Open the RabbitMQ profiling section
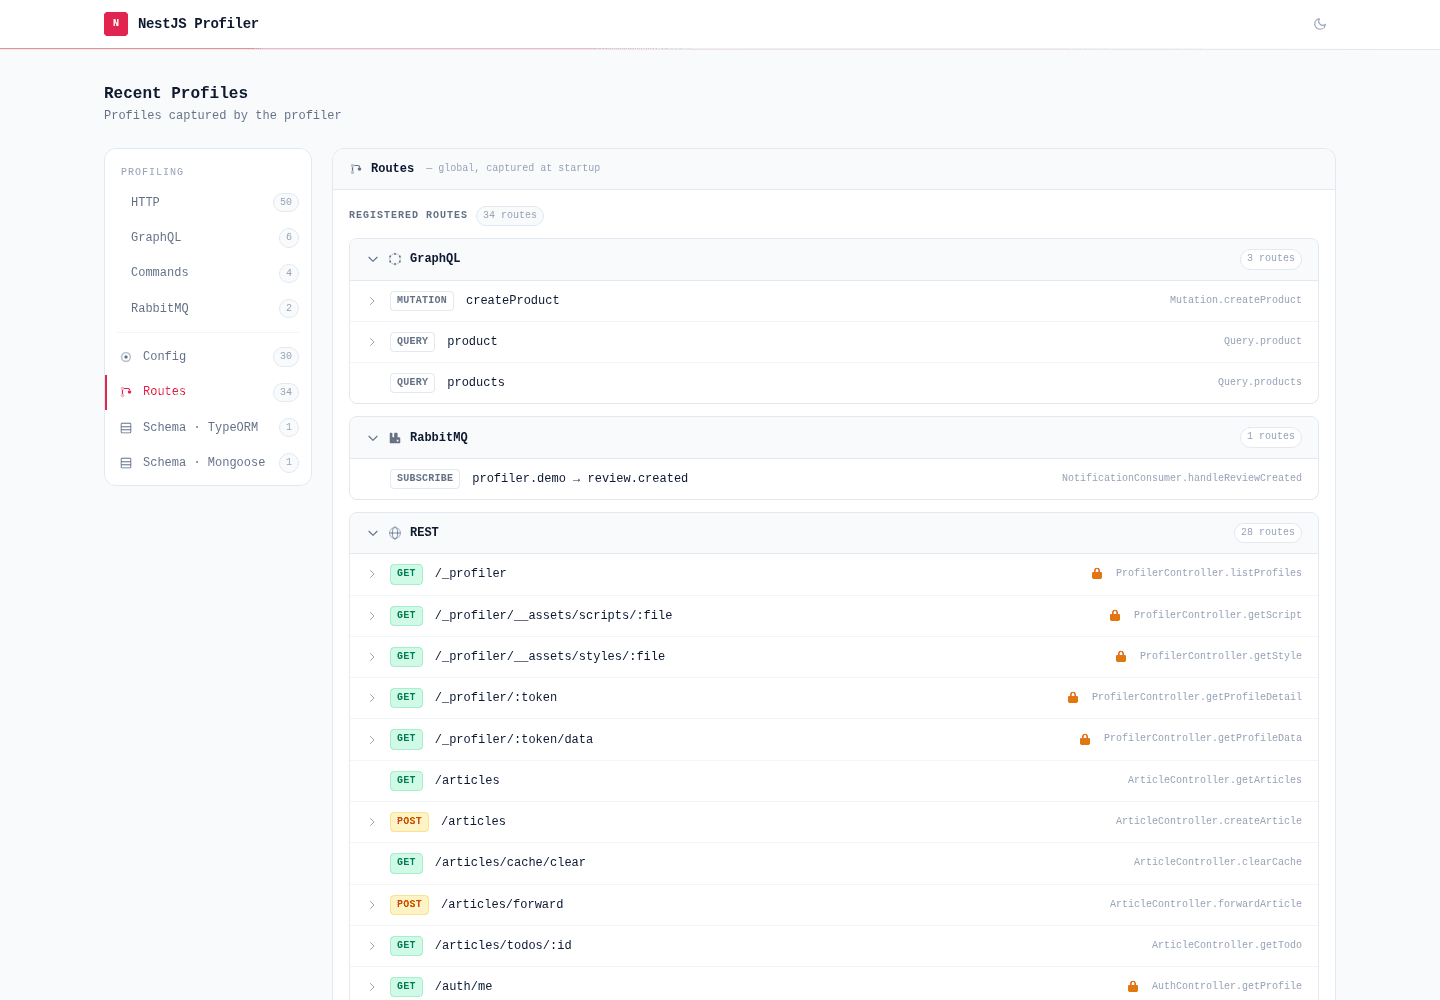The image size is (1440, 1000). (x=208, y=308)
